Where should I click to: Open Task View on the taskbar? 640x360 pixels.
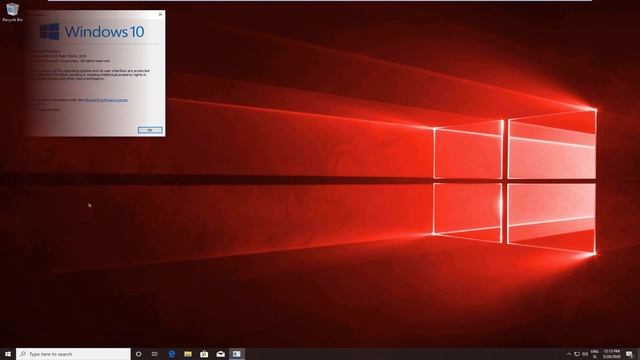coord(155,354)
